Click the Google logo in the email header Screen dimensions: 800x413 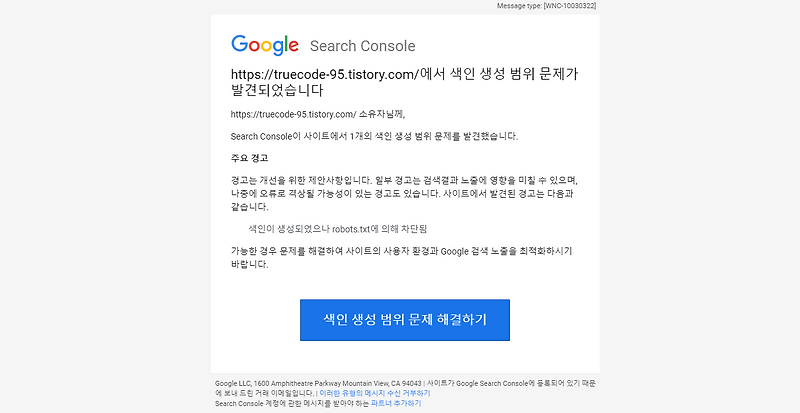pos(265,45)
